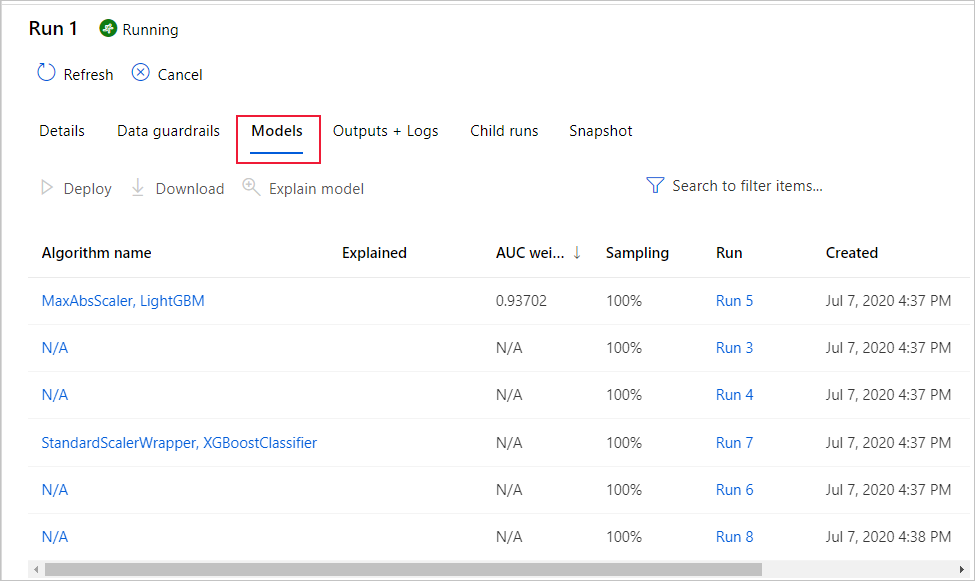Click the filter funnel icon
The image size is (975, 581).
tap(655, 185)
